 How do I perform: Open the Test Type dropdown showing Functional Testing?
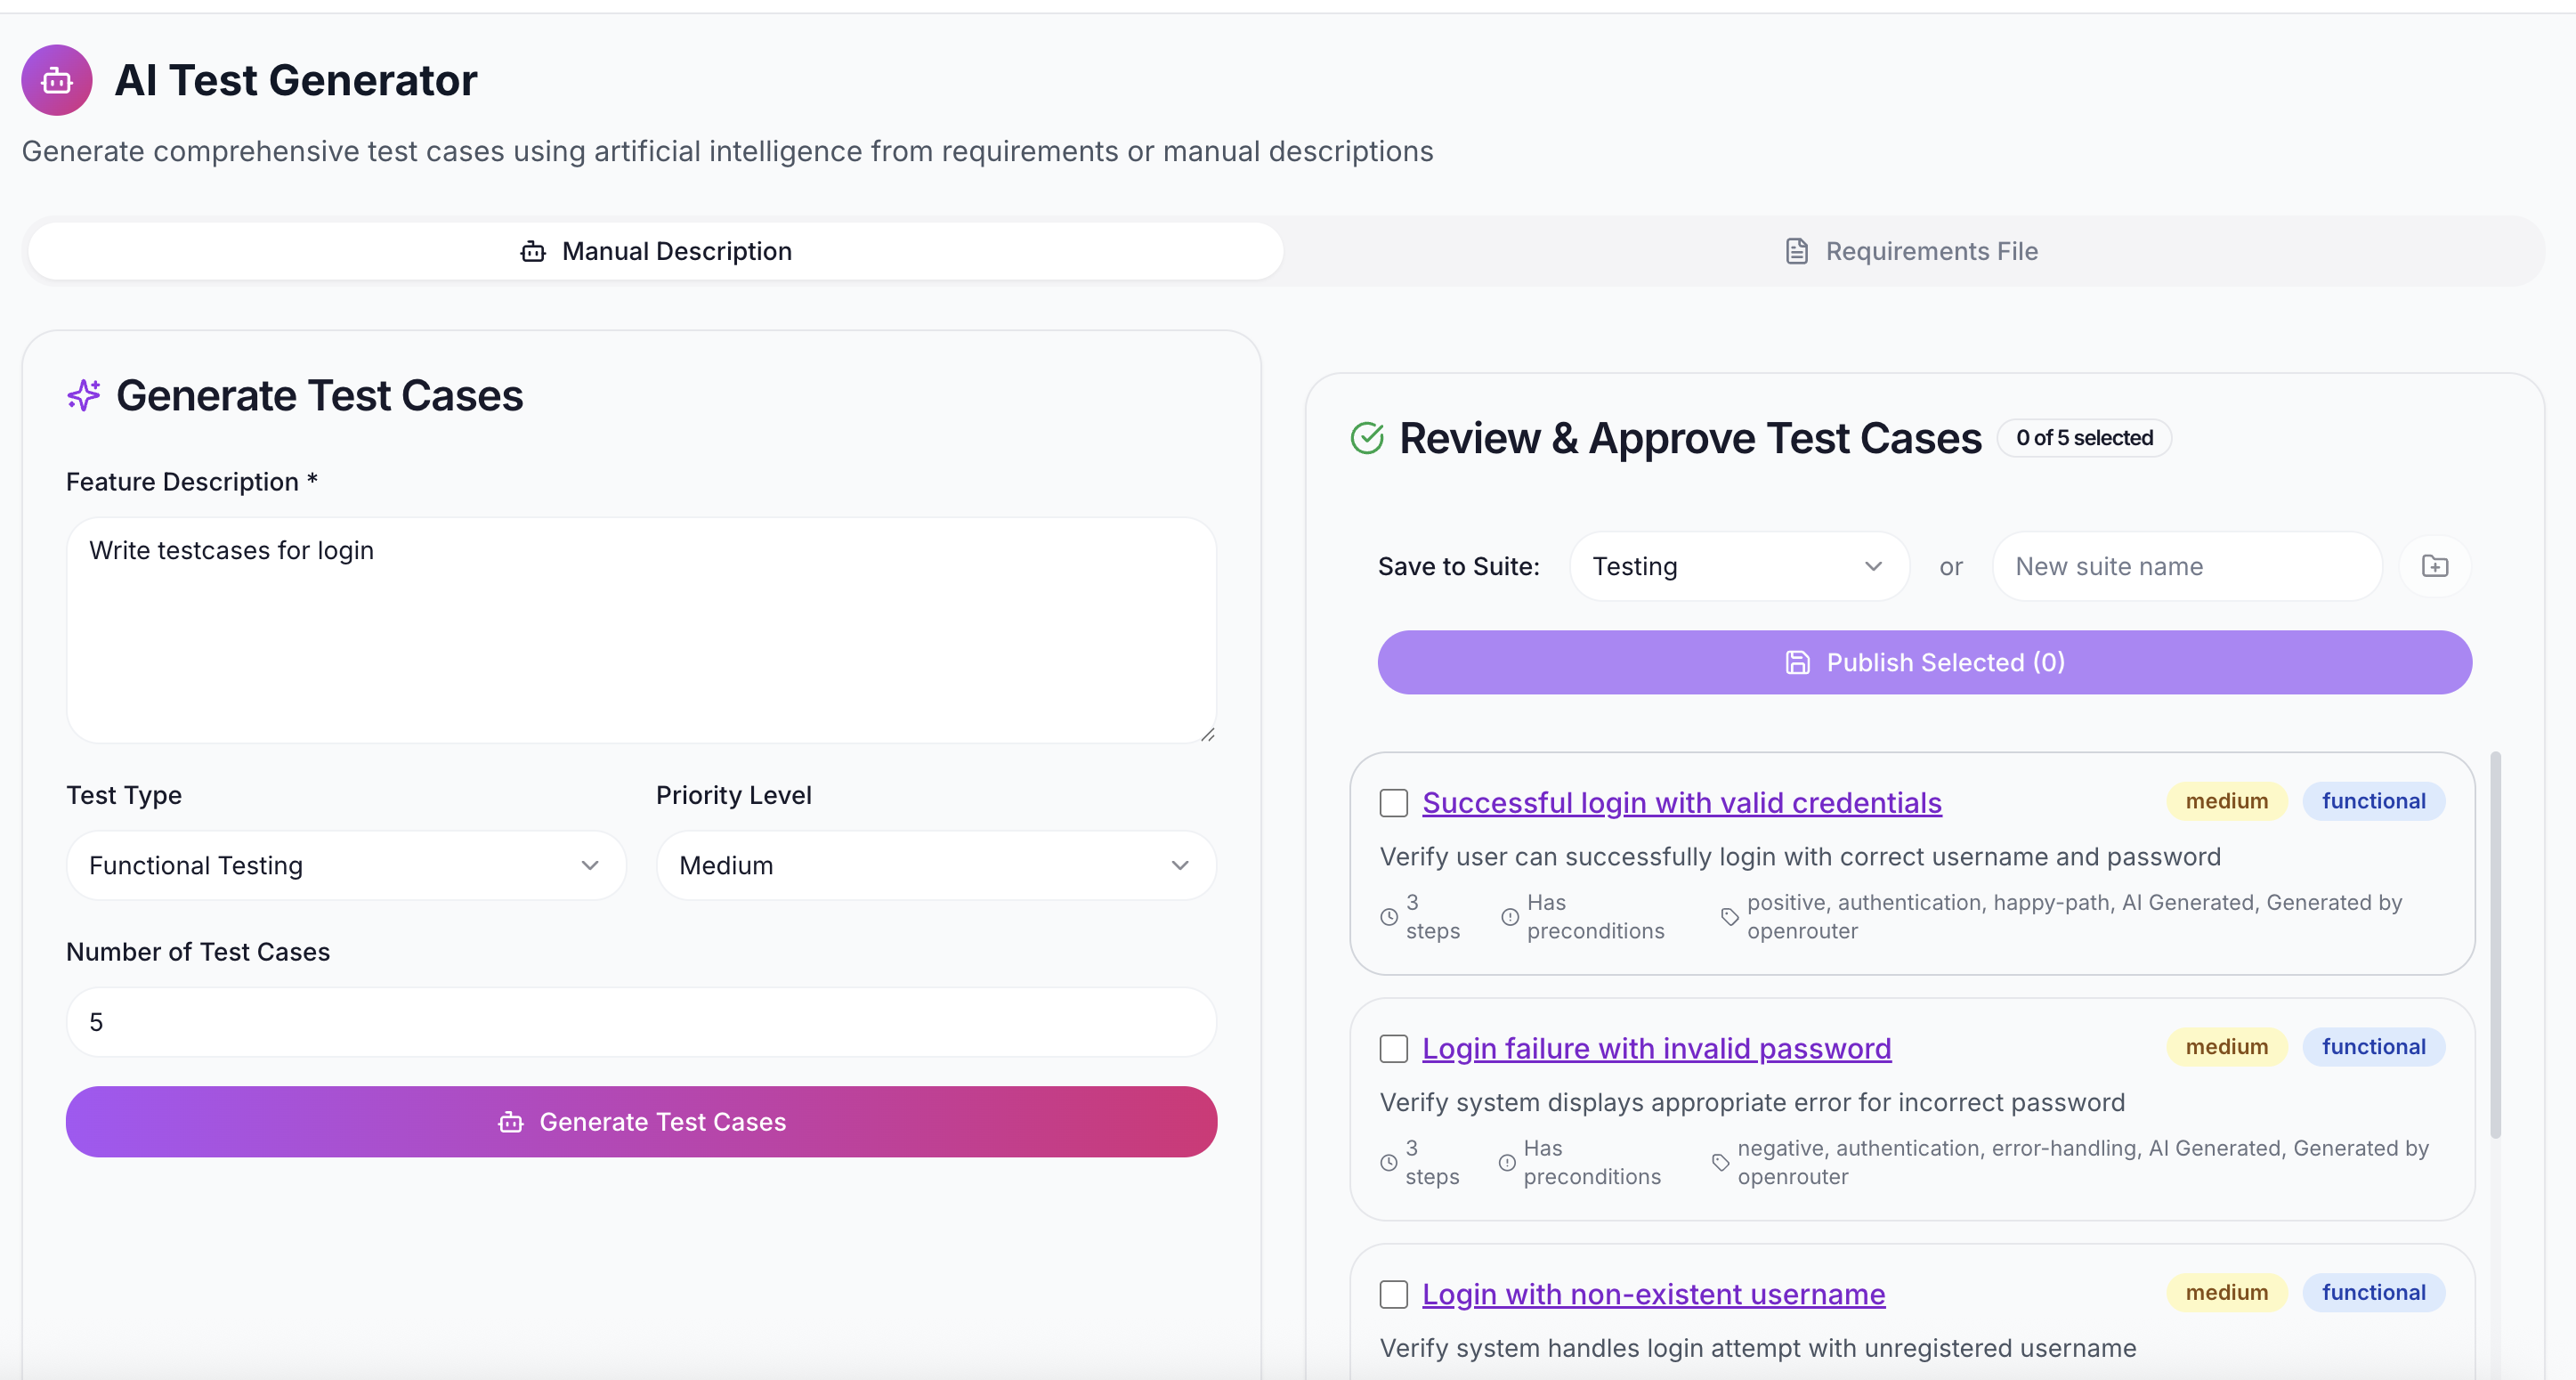point(346,865)
